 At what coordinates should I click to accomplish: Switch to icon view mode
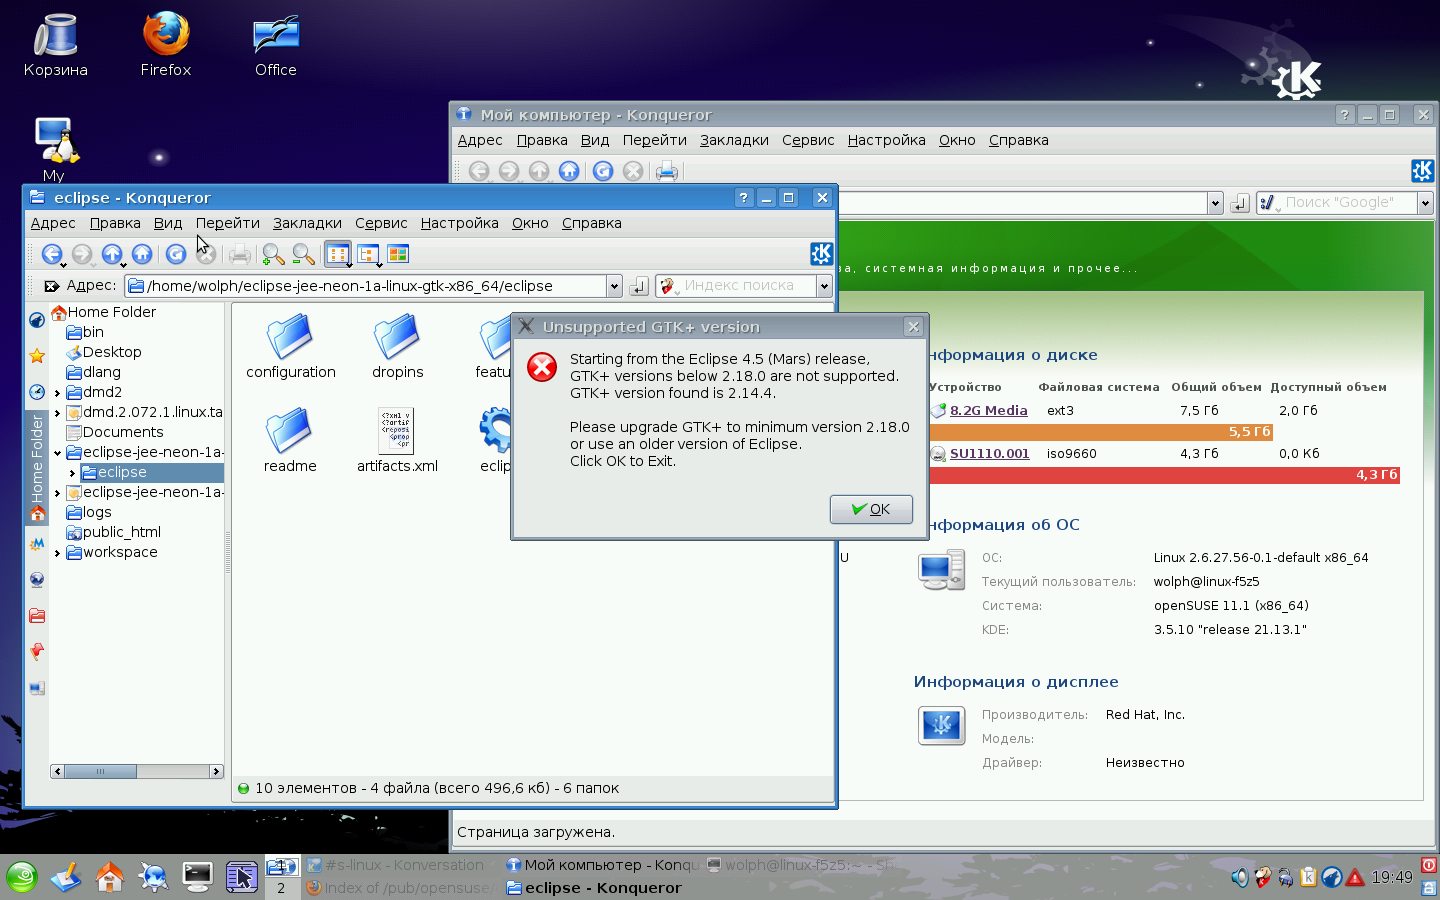(338, 254)
